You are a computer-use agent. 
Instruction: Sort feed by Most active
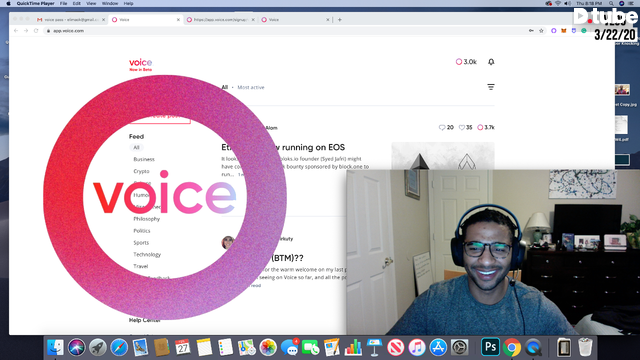[251, 87]
